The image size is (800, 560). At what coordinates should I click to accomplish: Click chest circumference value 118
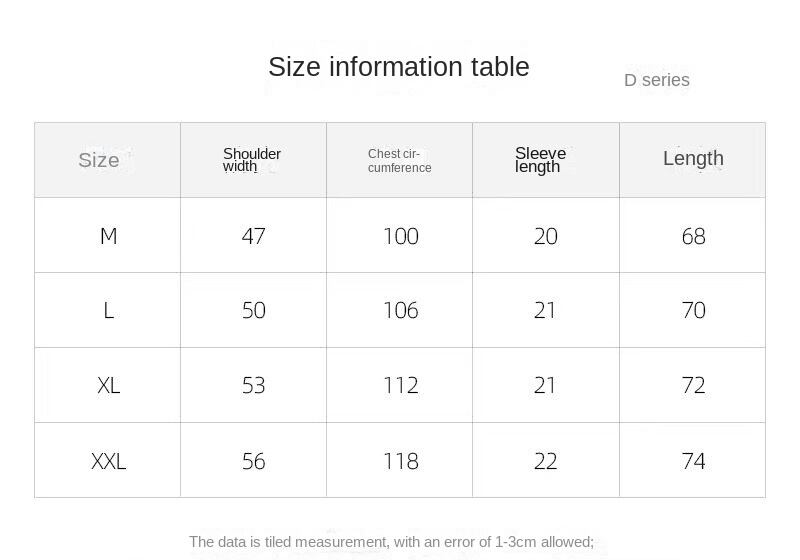pyautogui.click(x=400, y=461)
